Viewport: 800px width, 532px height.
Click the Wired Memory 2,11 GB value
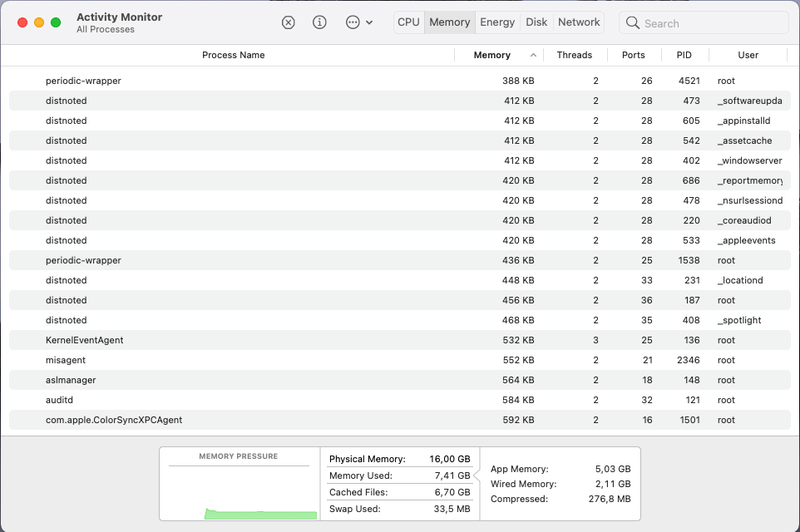(613, 484)
